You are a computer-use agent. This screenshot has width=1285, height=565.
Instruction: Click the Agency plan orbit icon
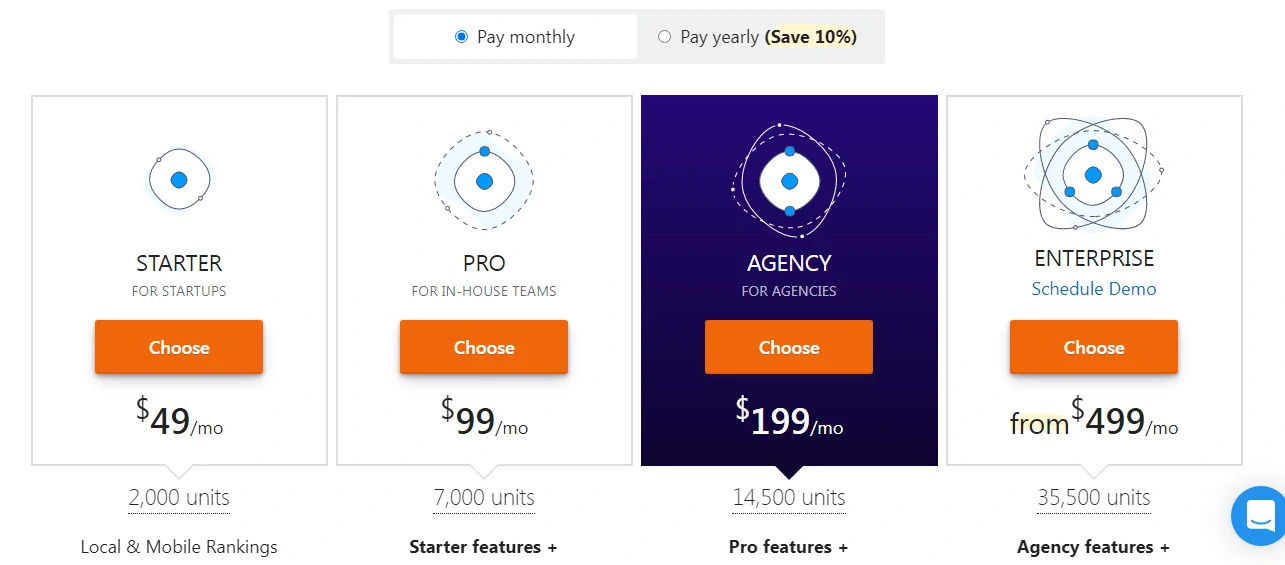pos(789,181)
